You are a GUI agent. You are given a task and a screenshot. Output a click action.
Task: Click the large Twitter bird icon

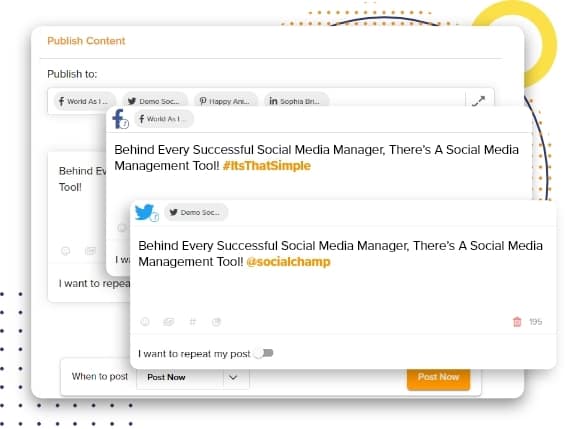click(x=146, y=212)
